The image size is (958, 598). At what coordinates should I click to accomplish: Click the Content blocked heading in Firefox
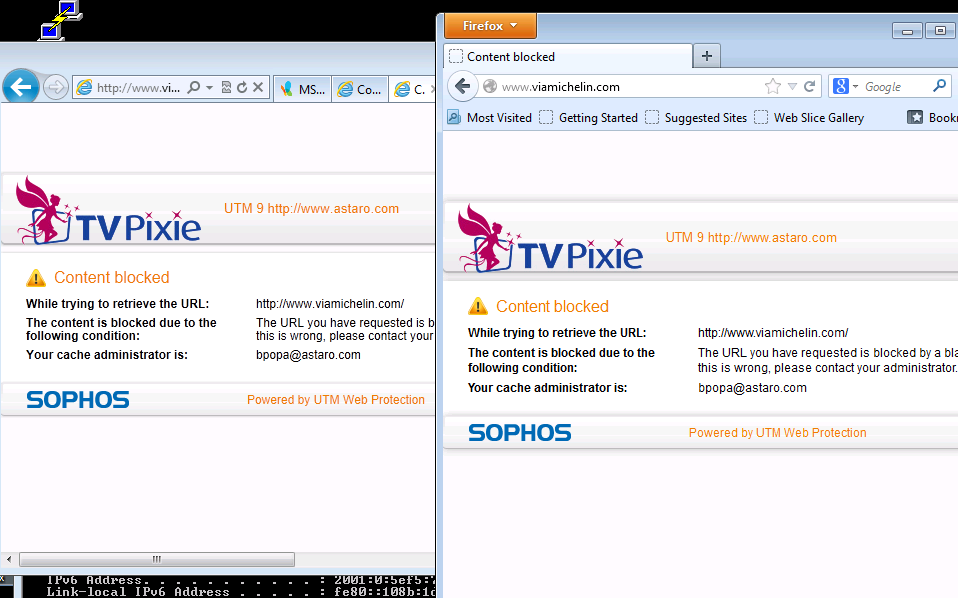pos(552,306)
